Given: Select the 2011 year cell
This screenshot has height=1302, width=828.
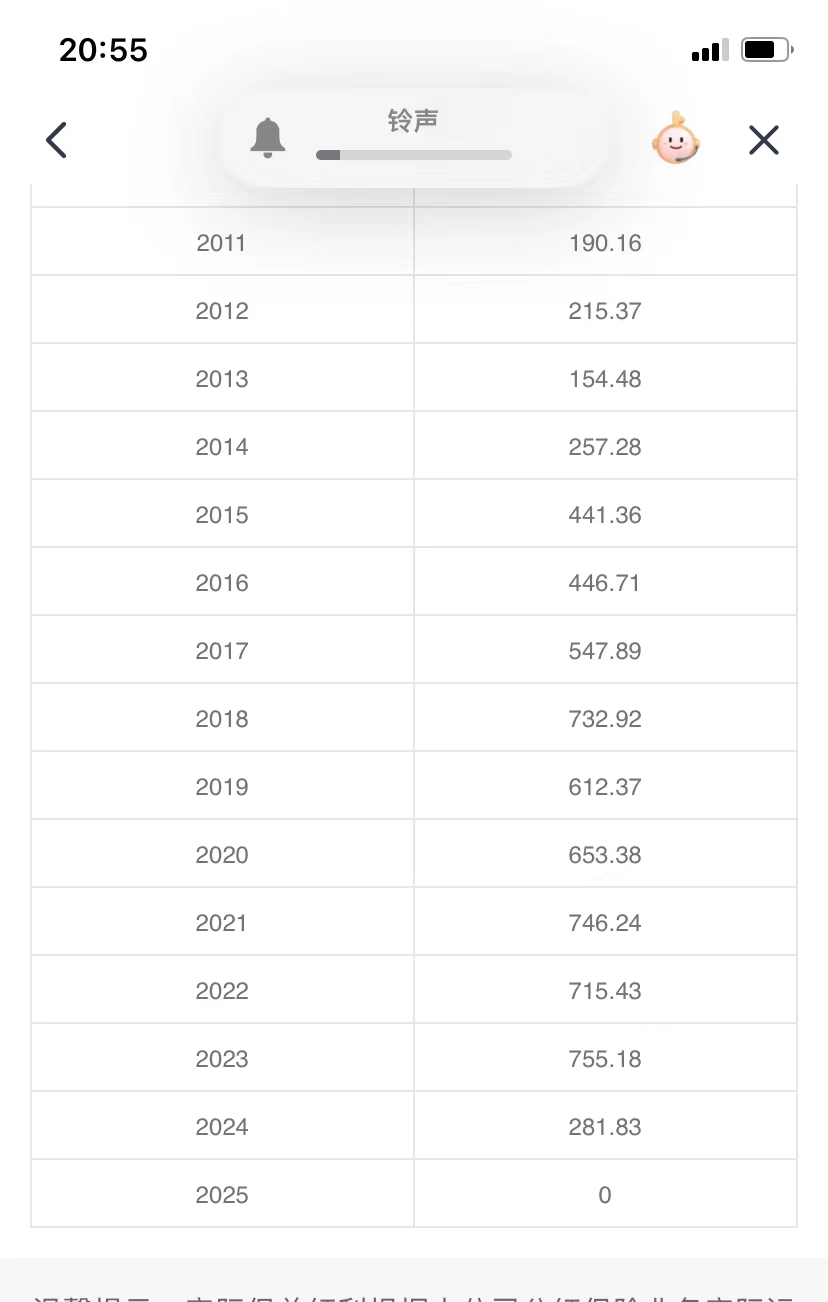Looking at the screenshot, I should pos(222,243).
